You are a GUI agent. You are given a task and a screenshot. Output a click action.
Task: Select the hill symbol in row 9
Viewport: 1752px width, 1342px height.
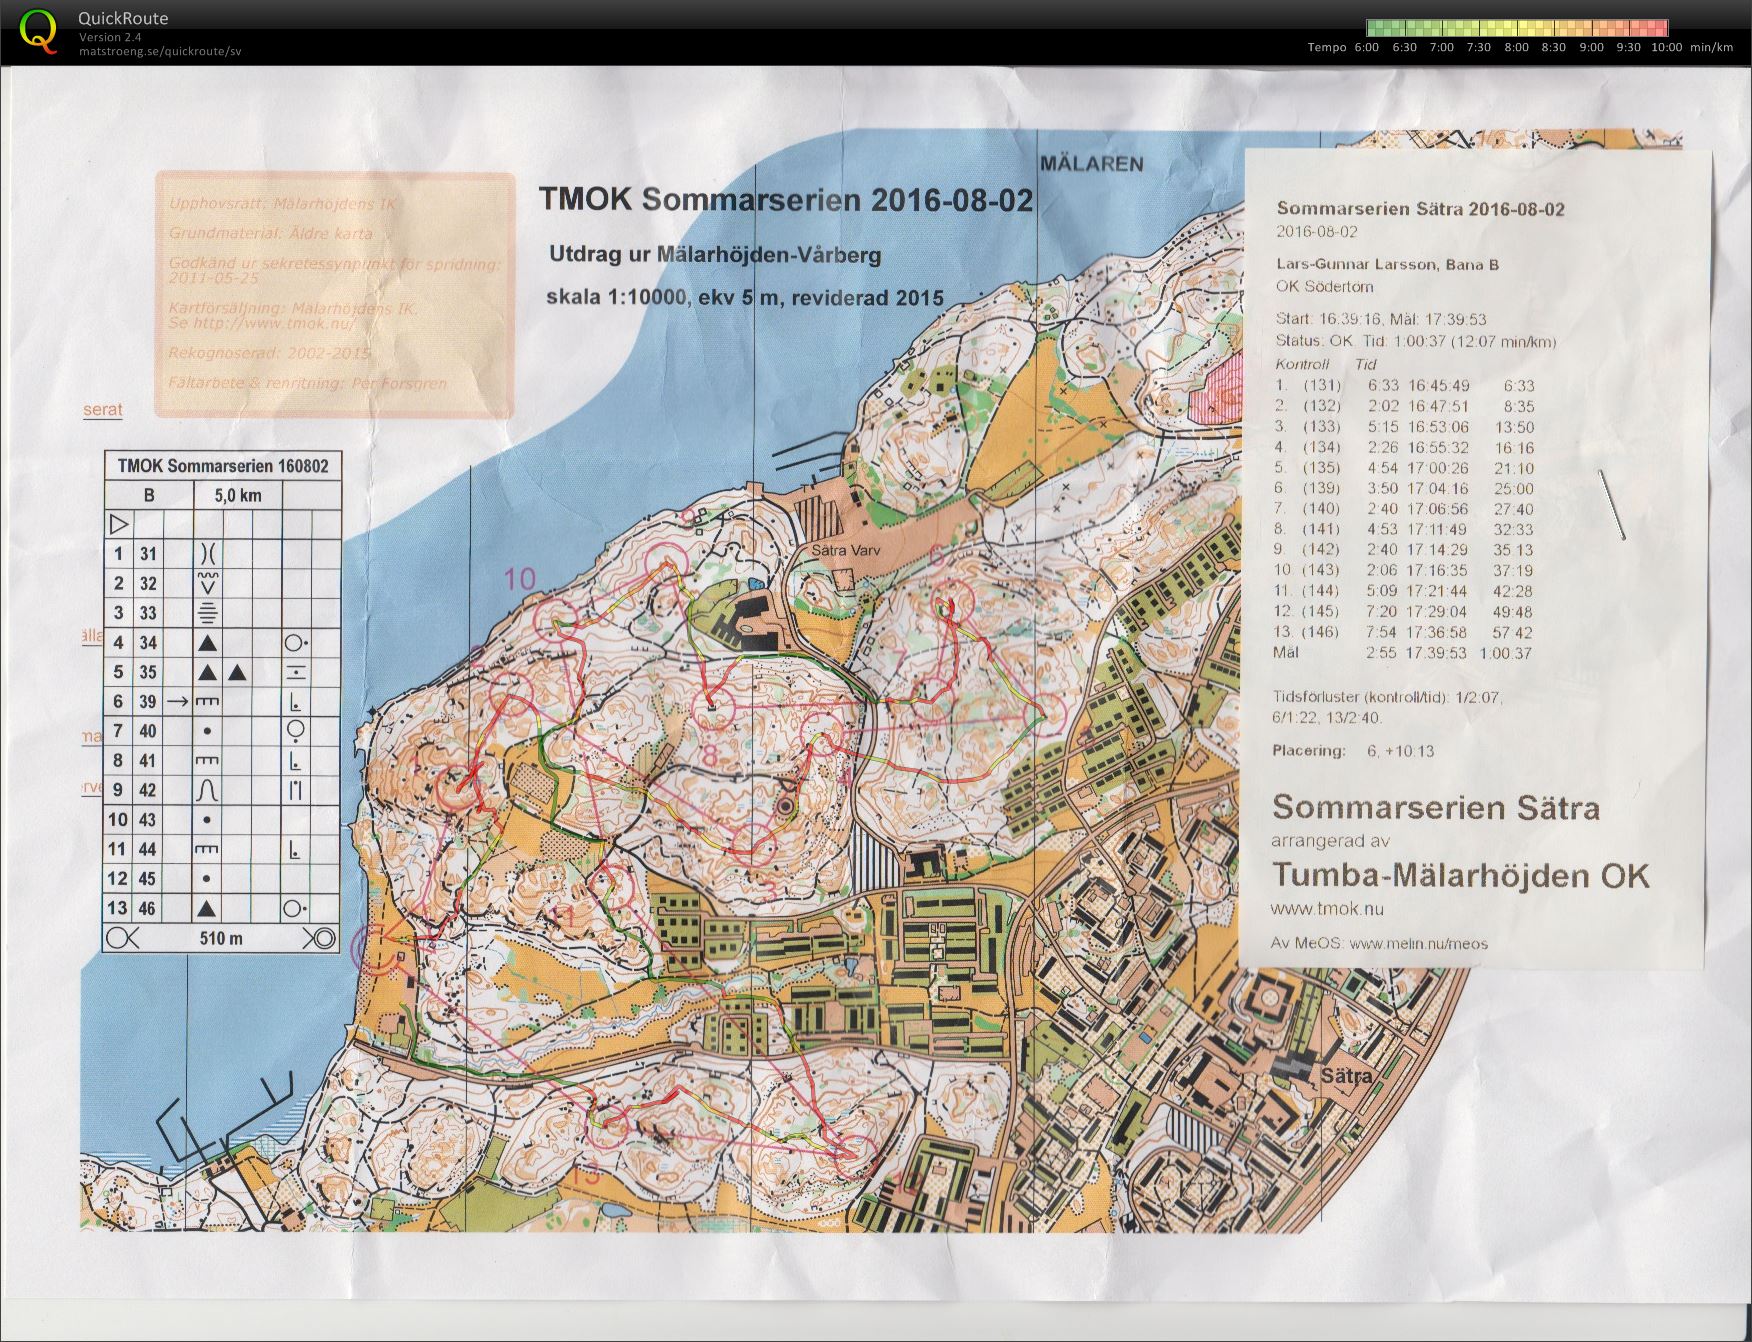[207, 790]
